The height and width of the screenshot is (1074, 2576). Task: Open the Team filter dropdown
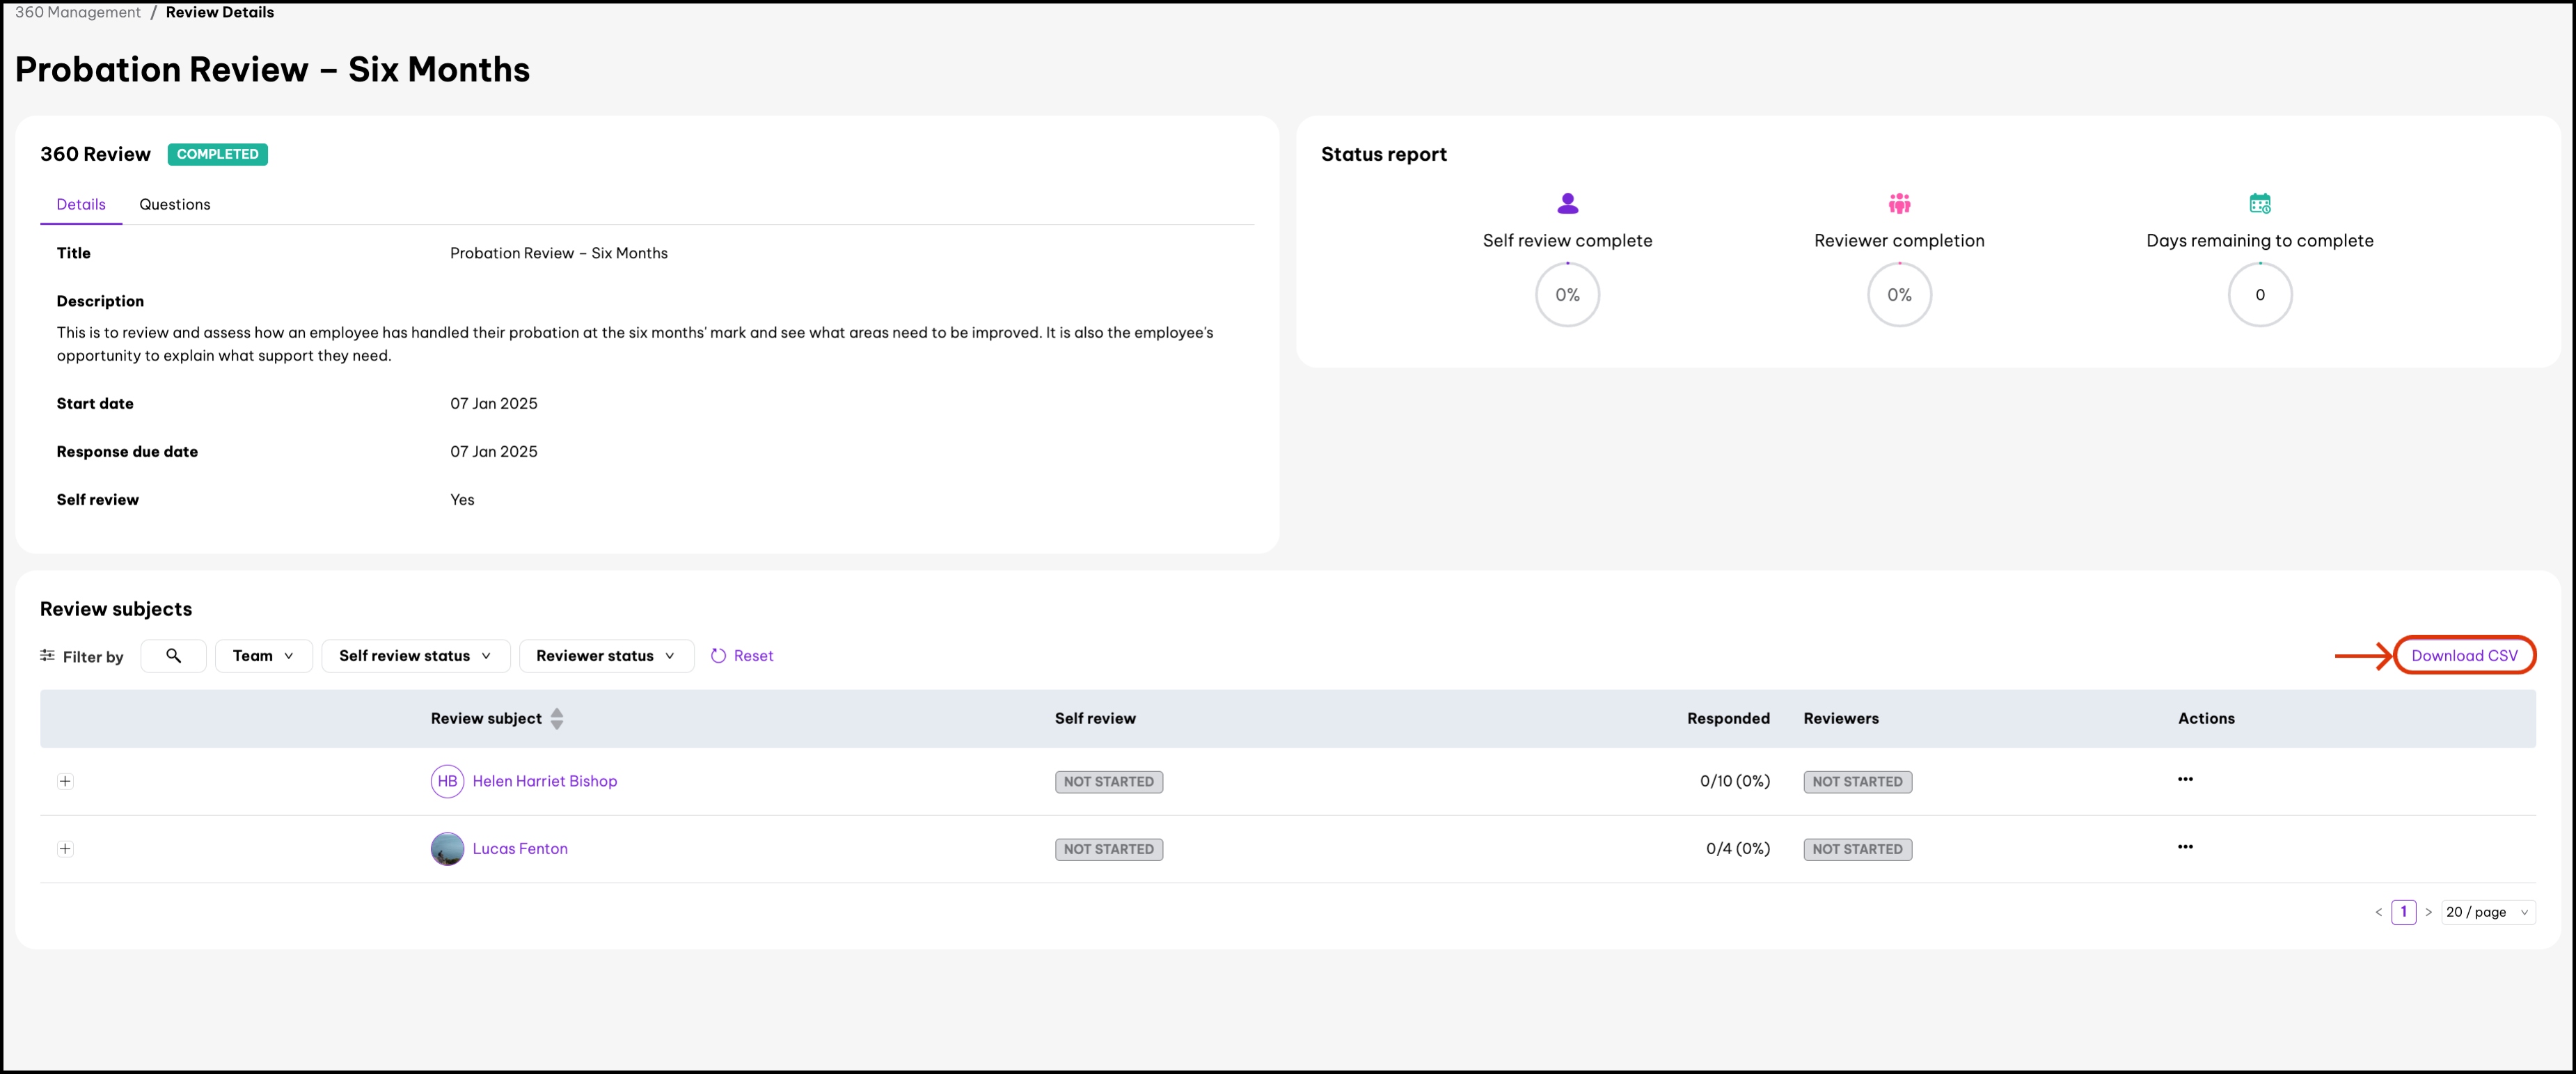point(263,656)
